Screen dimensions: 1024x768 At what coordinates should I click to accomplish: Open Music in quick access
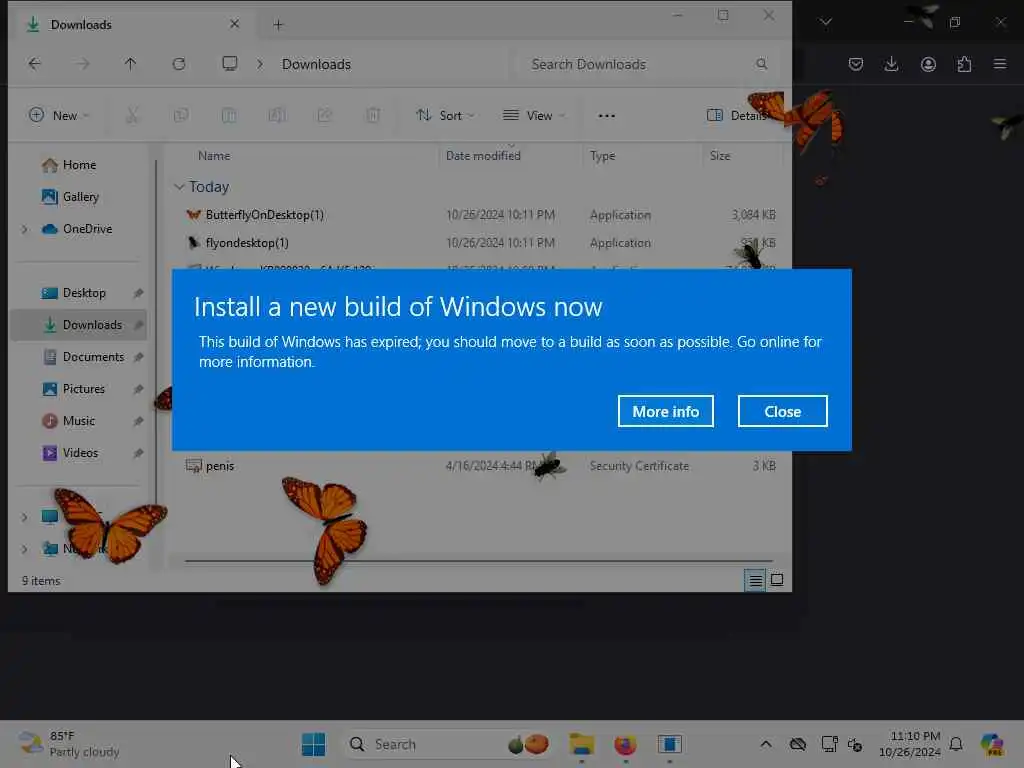tap(78, 421)
